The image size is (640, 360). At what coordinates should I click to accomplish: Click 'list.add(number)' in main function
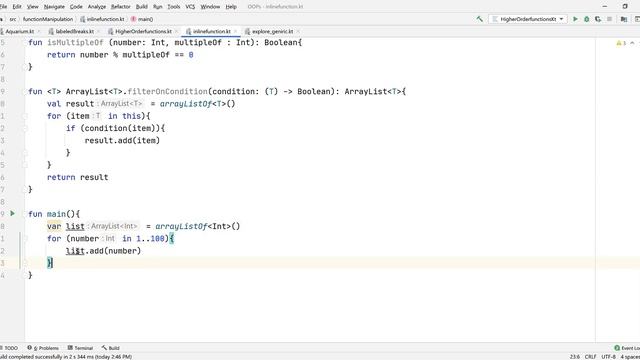103,251
